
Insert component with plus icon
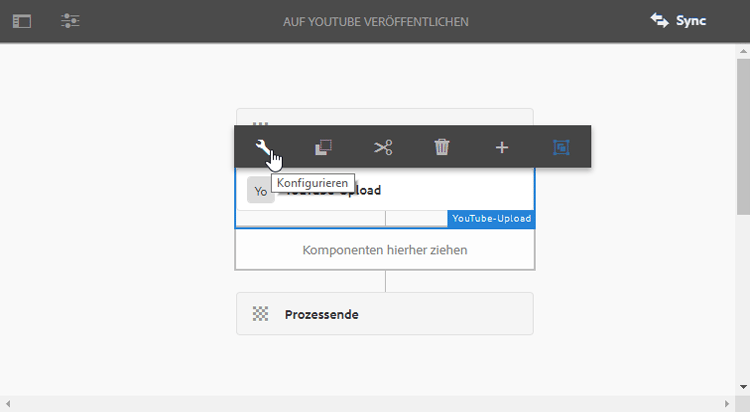[502, 147]
